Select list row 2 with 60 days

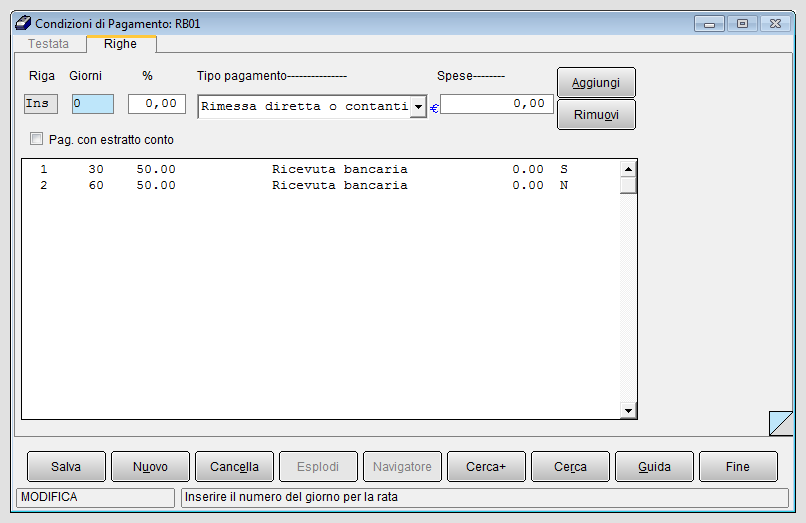click(x=321, y=185)
